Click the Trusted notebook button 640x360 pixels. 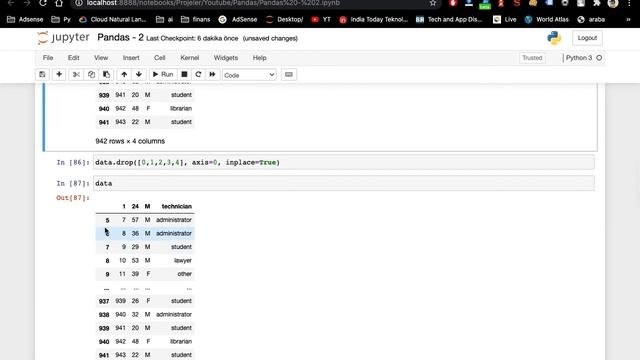pyautogui.click(x=532, y=58)
